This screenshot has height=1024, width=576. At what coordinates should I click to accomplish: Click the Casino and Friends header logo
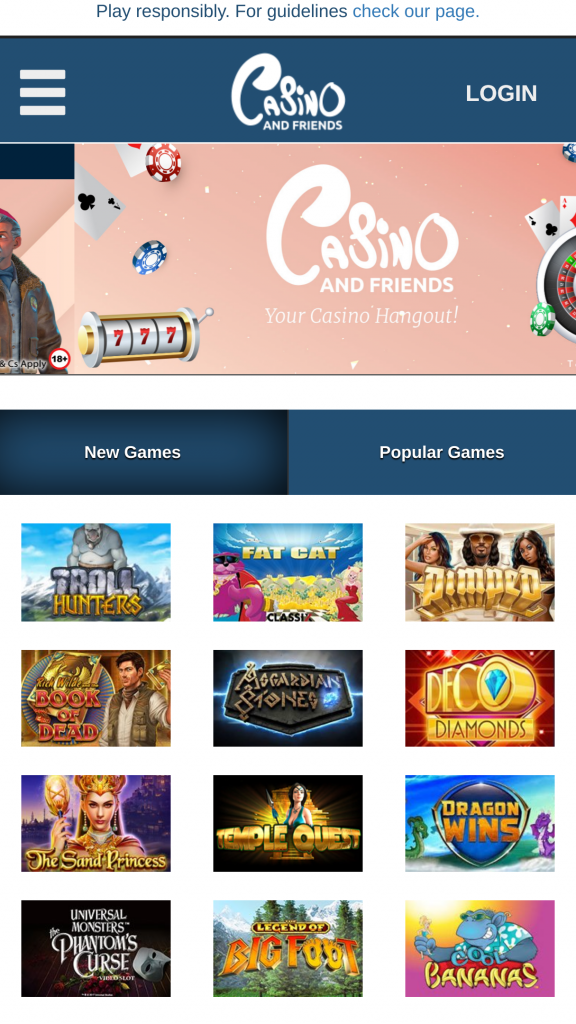click(288, 91)
